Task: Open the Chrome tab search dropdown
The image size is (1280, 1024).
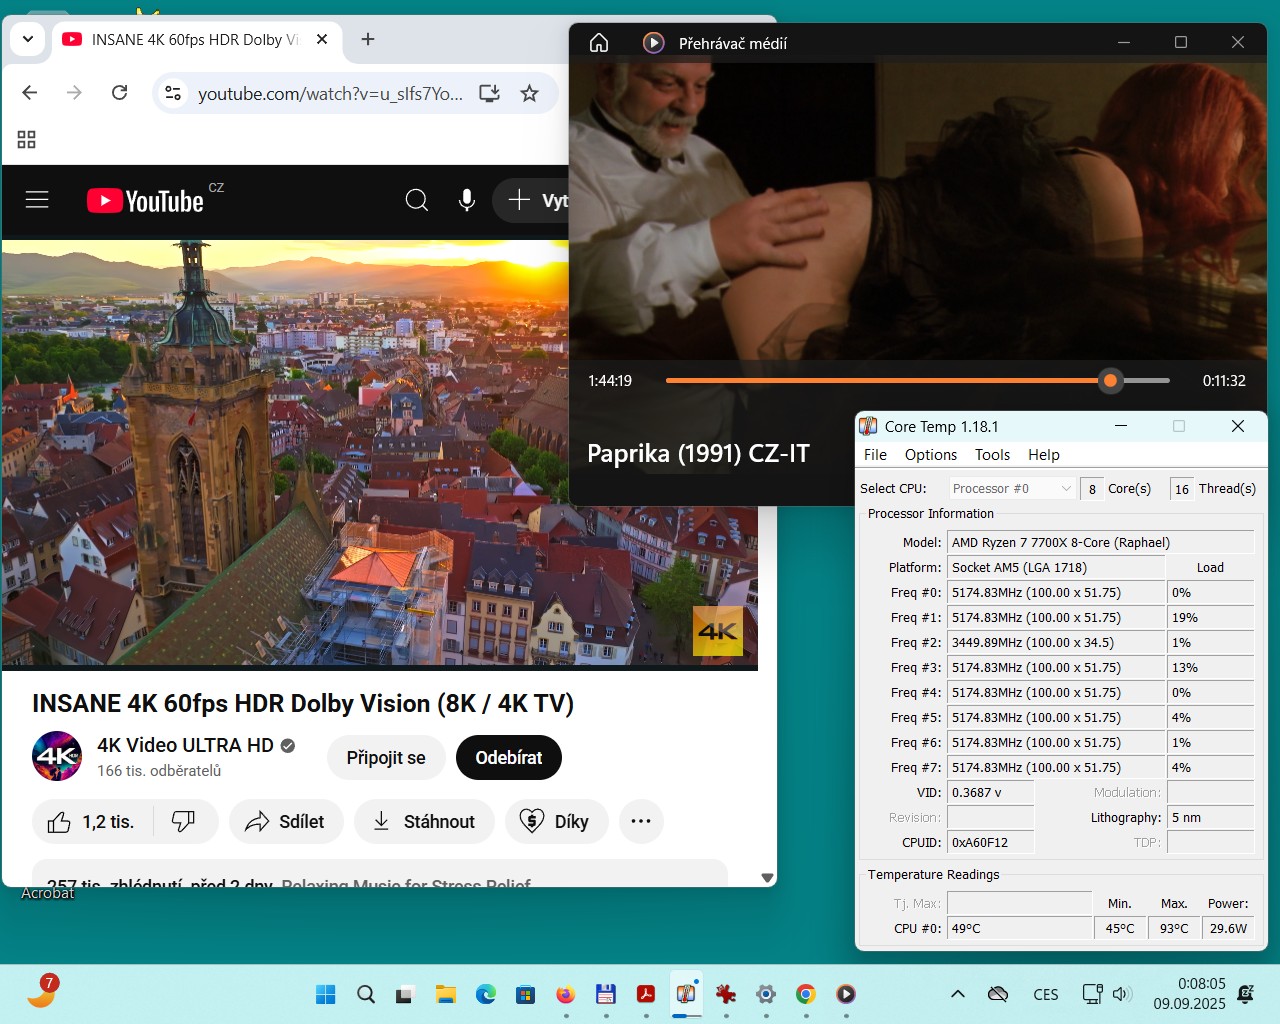Action: [x=28, y=39]
